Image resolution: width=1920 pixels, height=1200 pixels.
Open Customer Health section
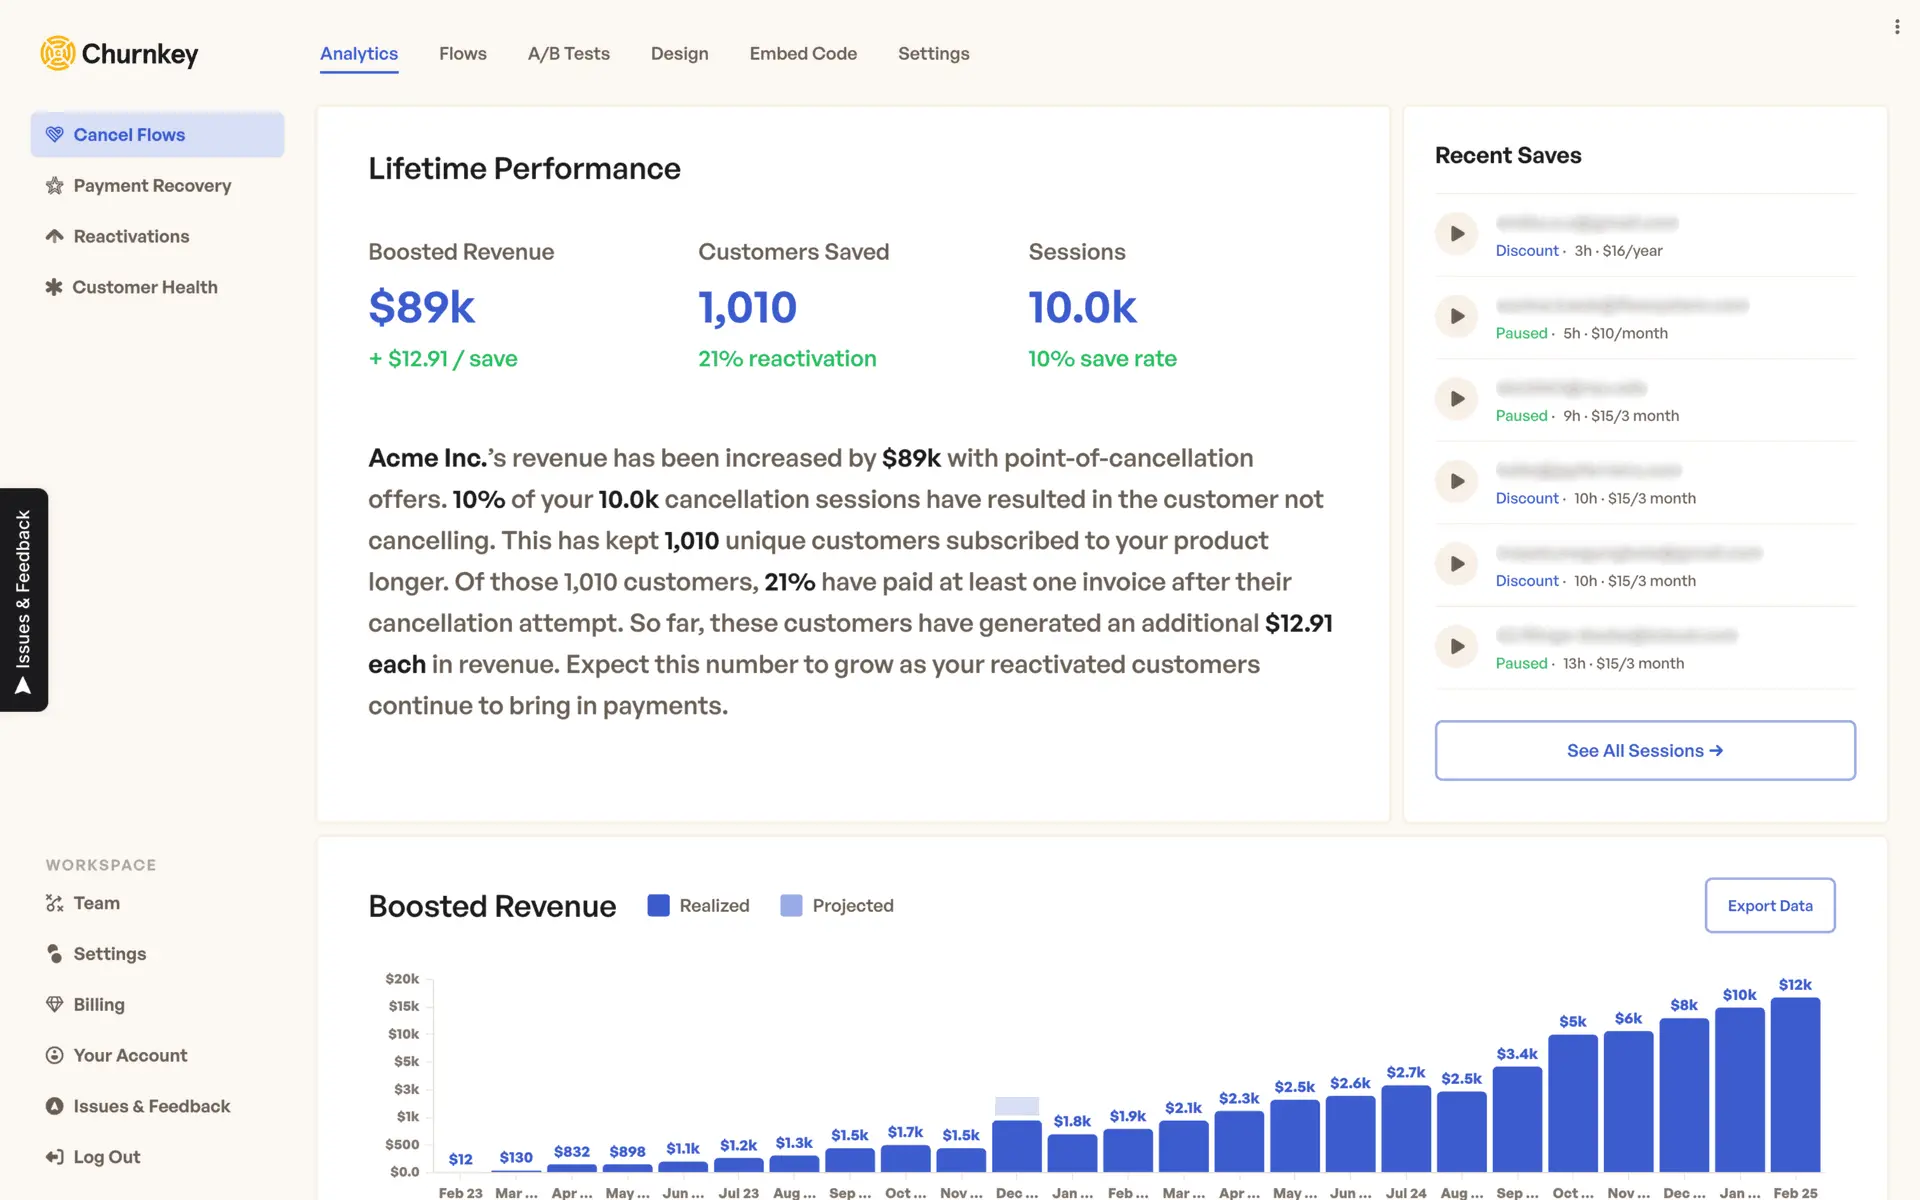coord(144,288)
